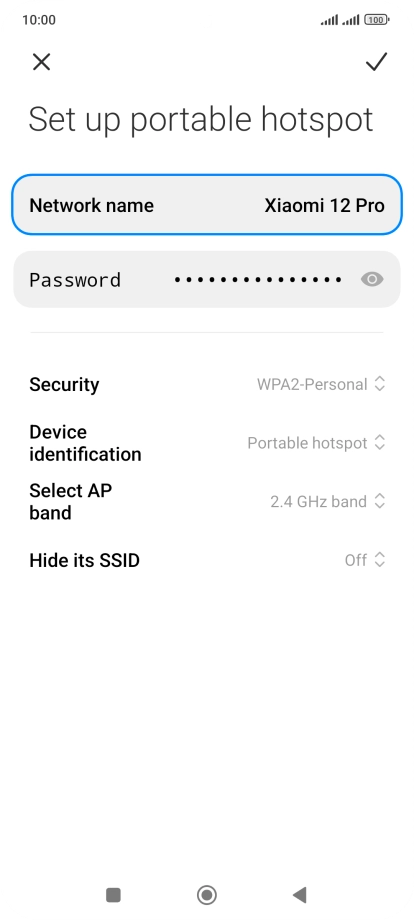Select the Select AP band row label
Viewport: 414px width, 920px height.
click(x=70, y=501)
